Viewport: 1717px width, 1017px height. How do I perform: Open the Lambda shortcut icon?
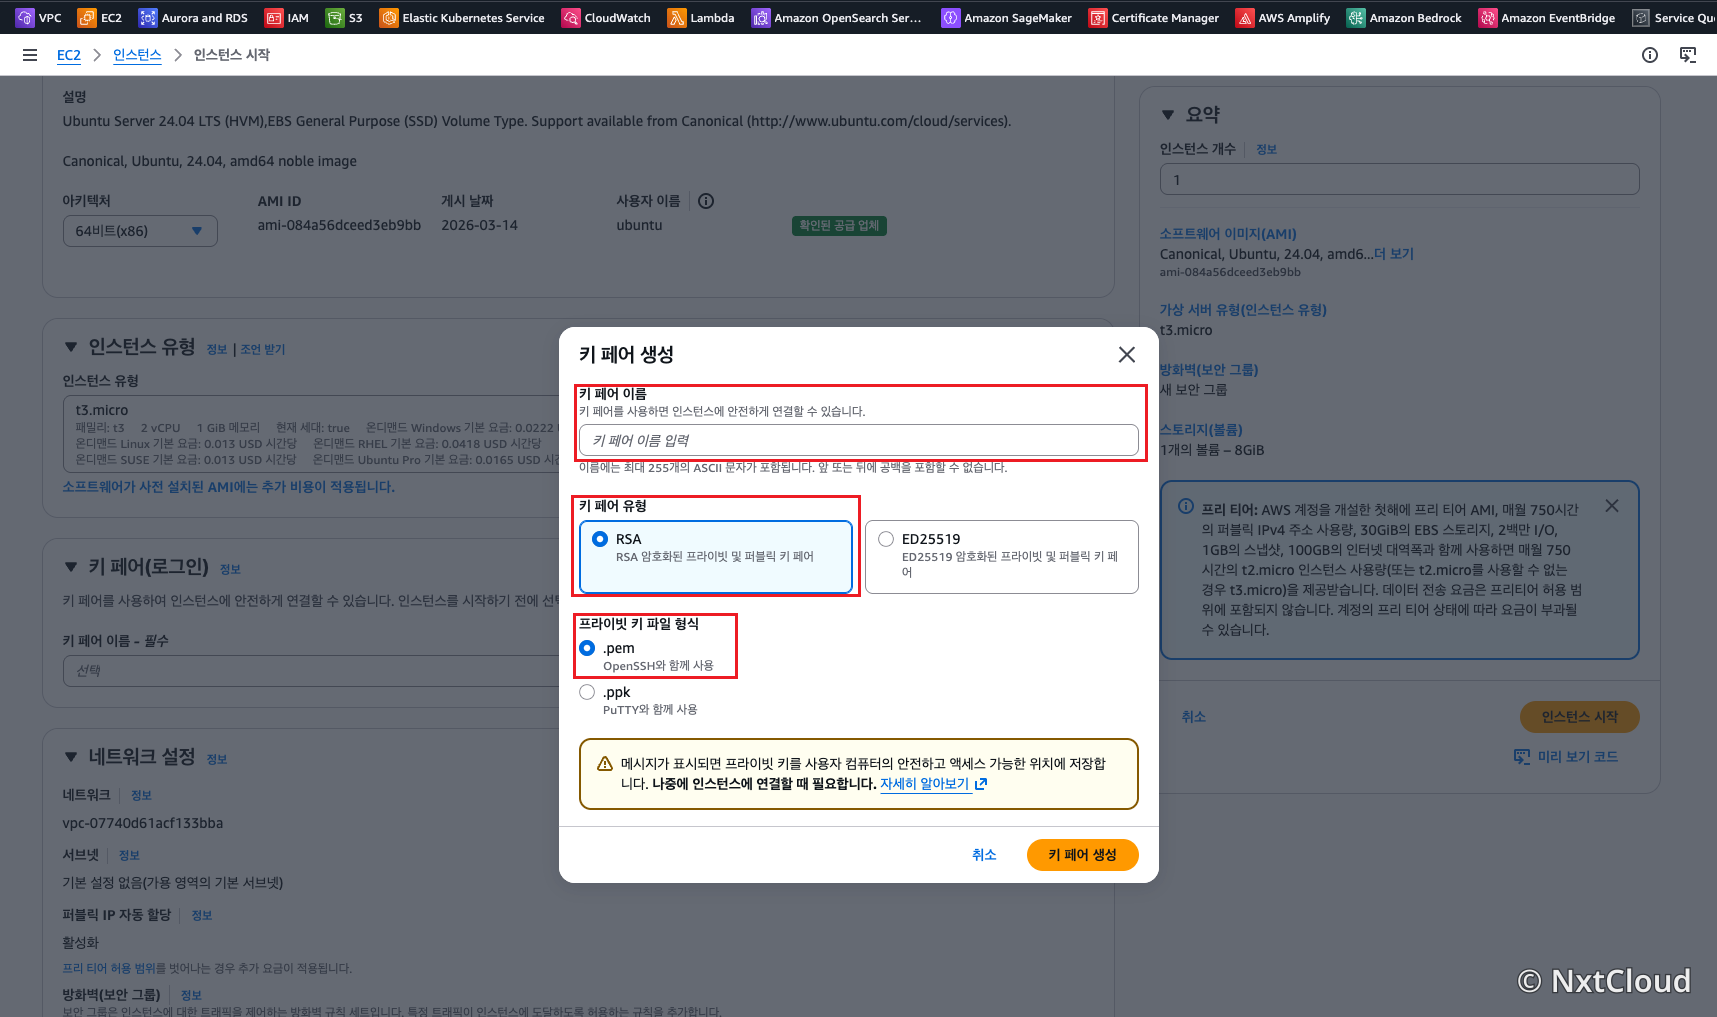pyautogui.click(x=677, y=17)
